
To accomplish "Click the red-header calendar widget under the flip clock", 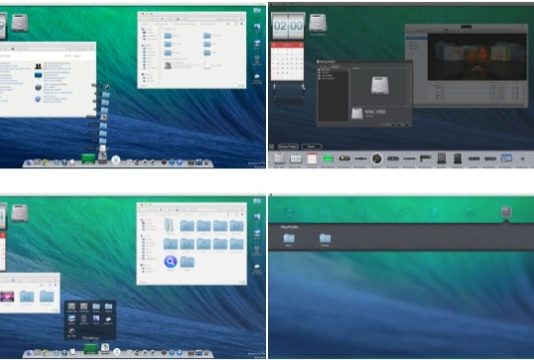I will point(287,62).
